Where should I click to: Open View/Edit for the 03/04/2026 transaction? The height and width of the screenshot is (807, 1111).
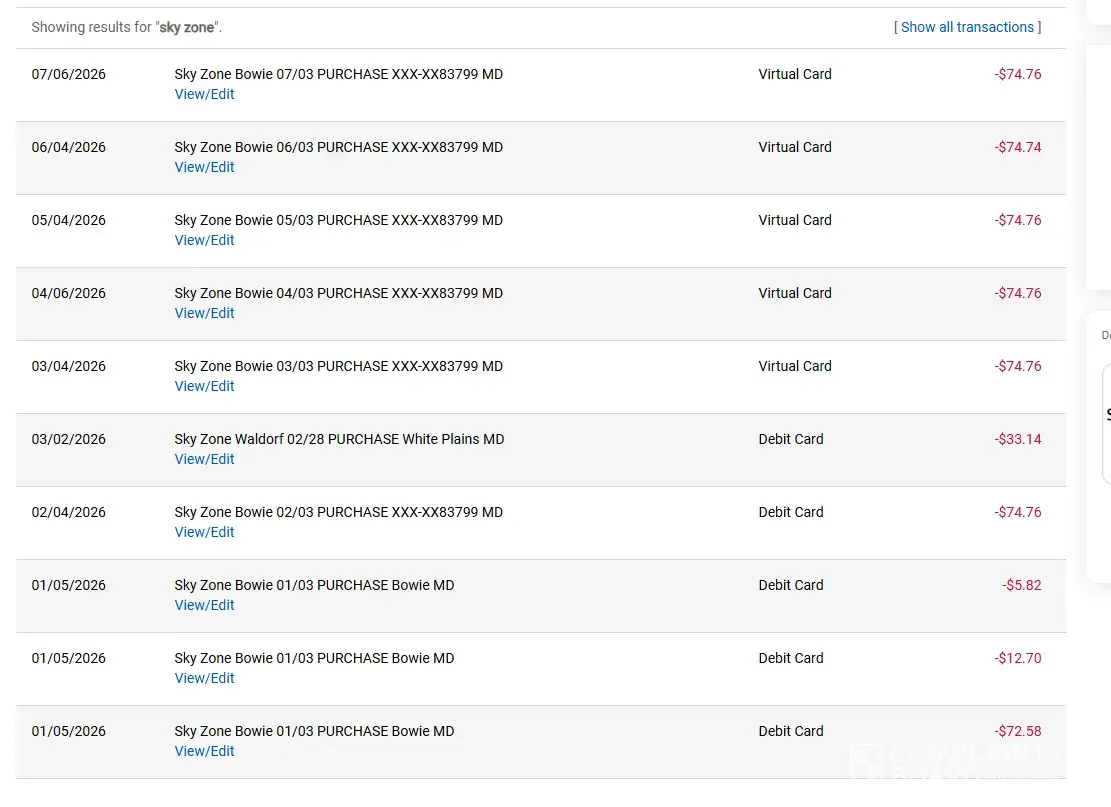204,386
